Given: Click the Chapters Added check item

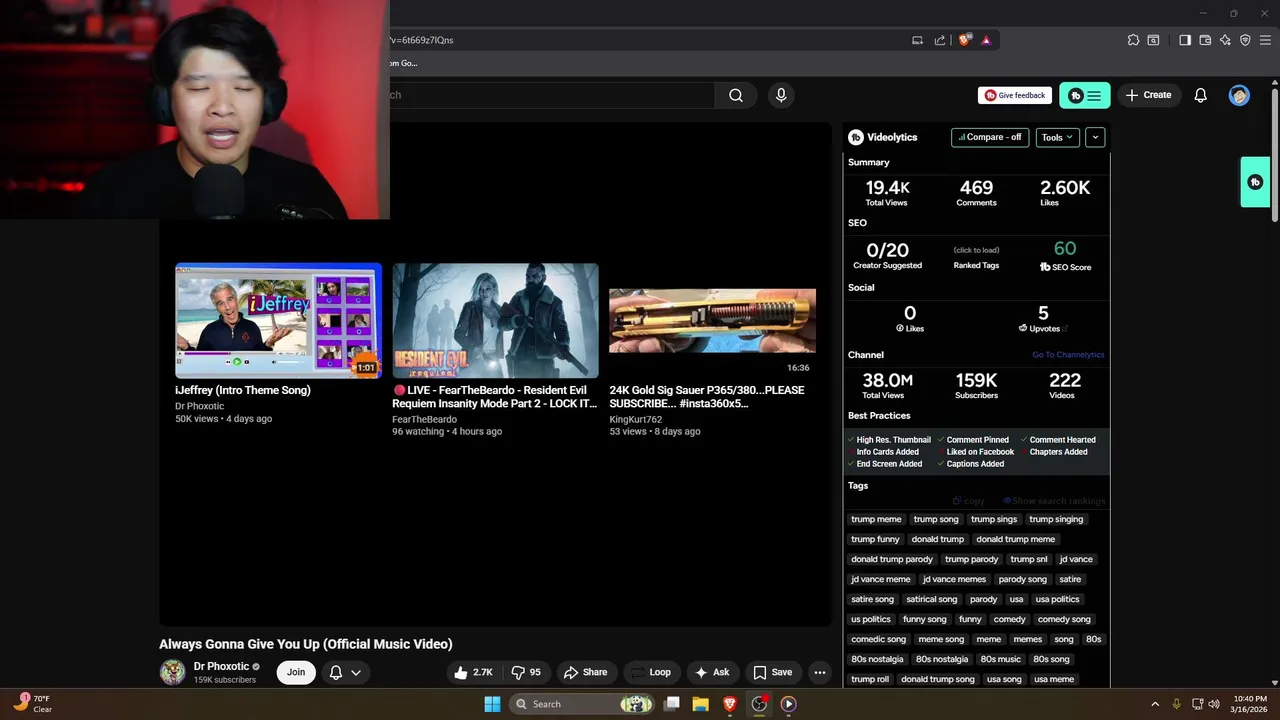Looking at the screenshot, I should tap(1054, 452).
